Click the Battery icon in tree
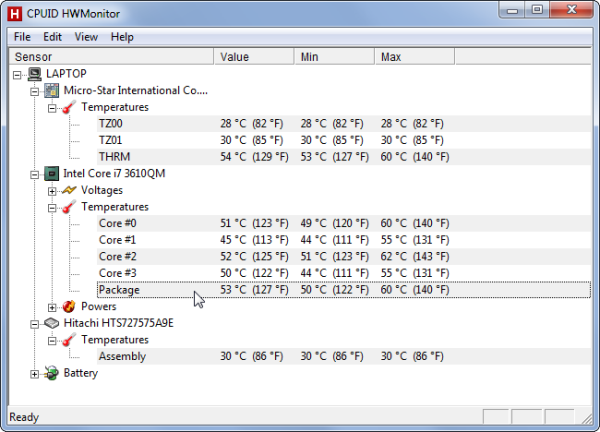 (52, 374)
